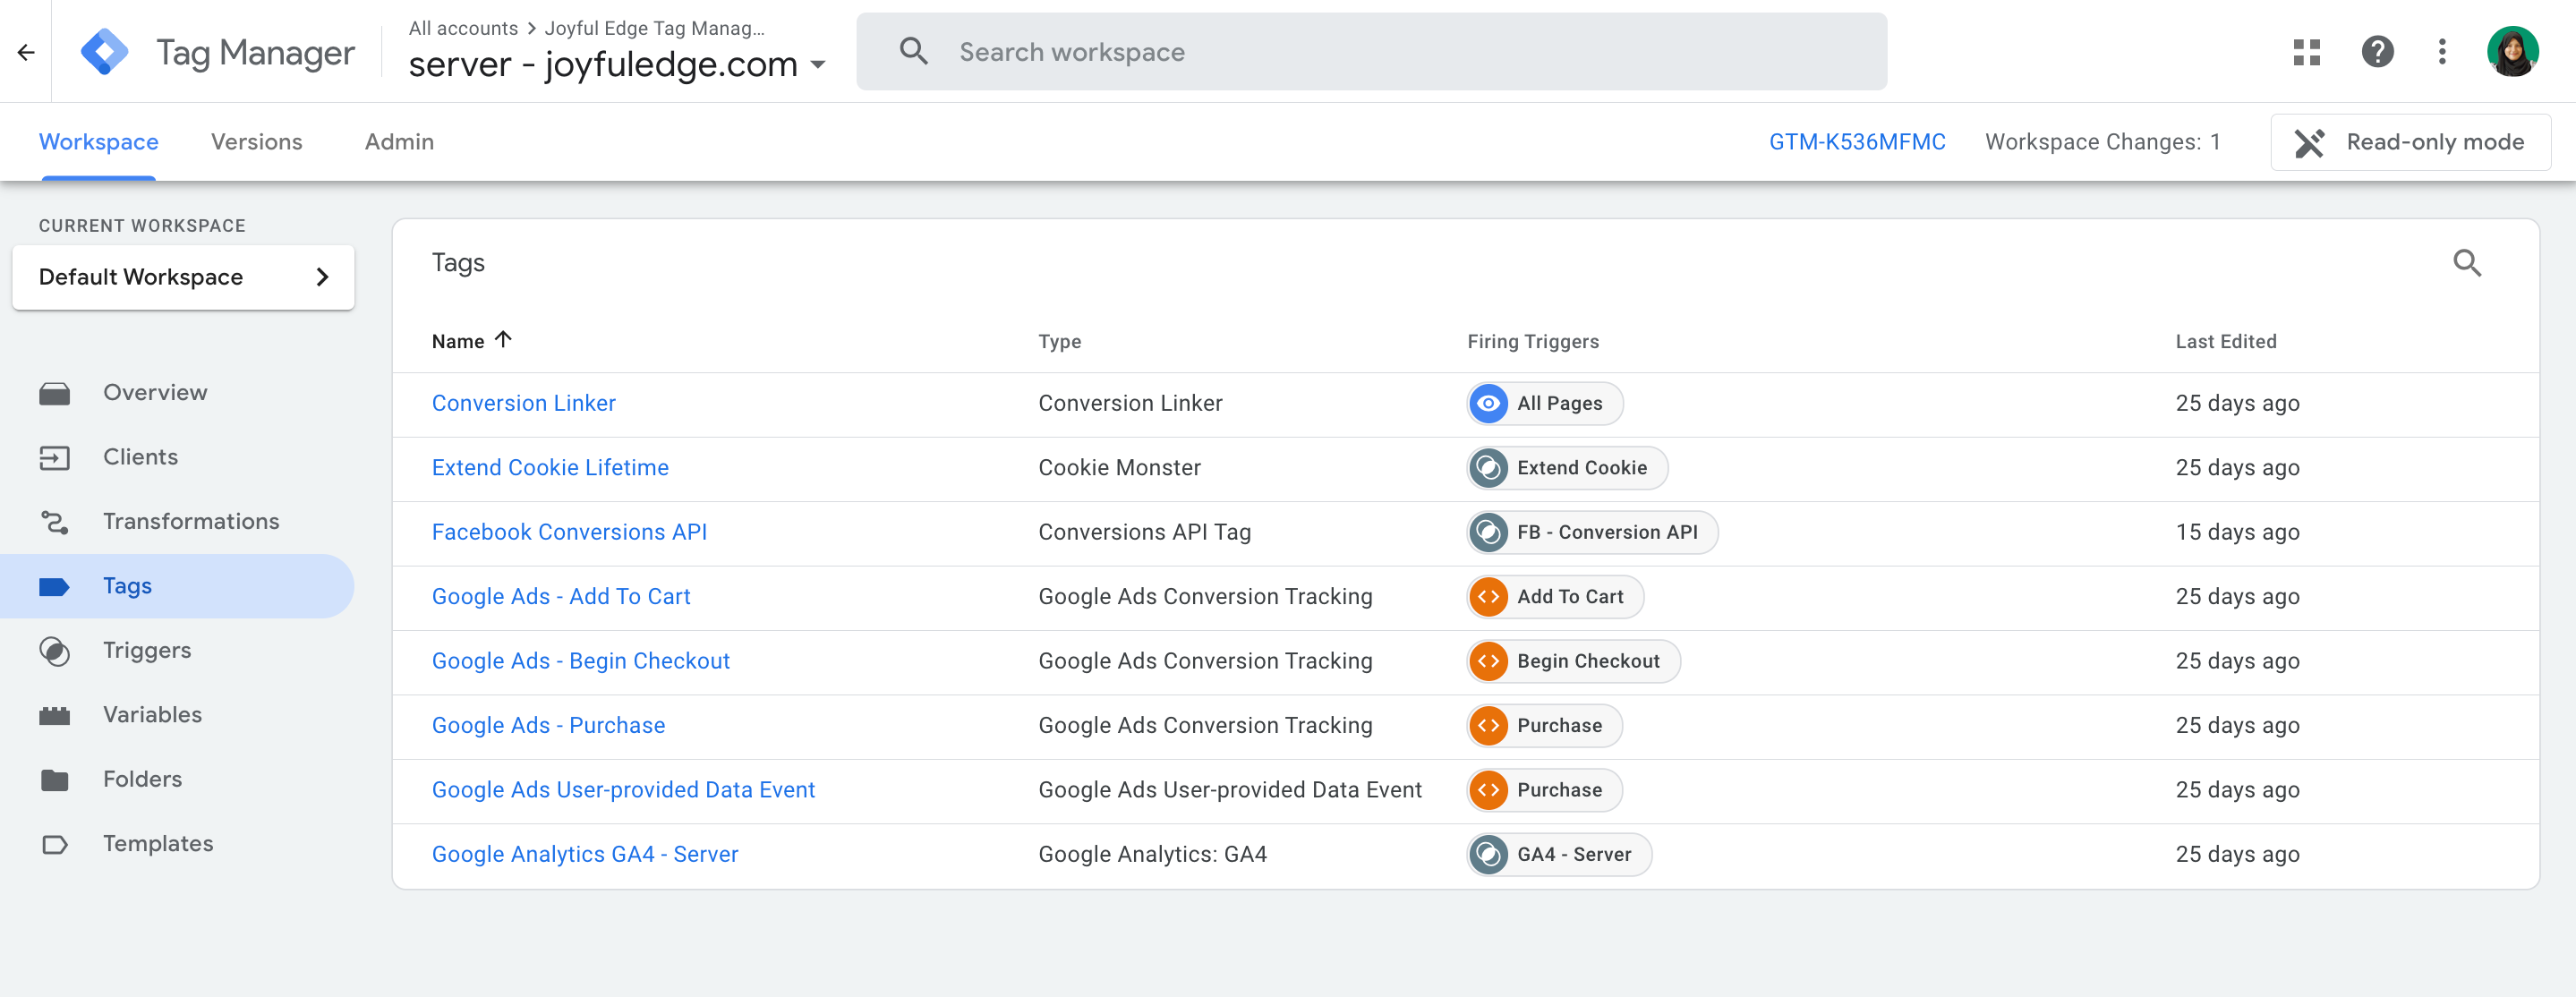Open the Google apps grid
2576x997 pixels.
tap(2306, 52)
